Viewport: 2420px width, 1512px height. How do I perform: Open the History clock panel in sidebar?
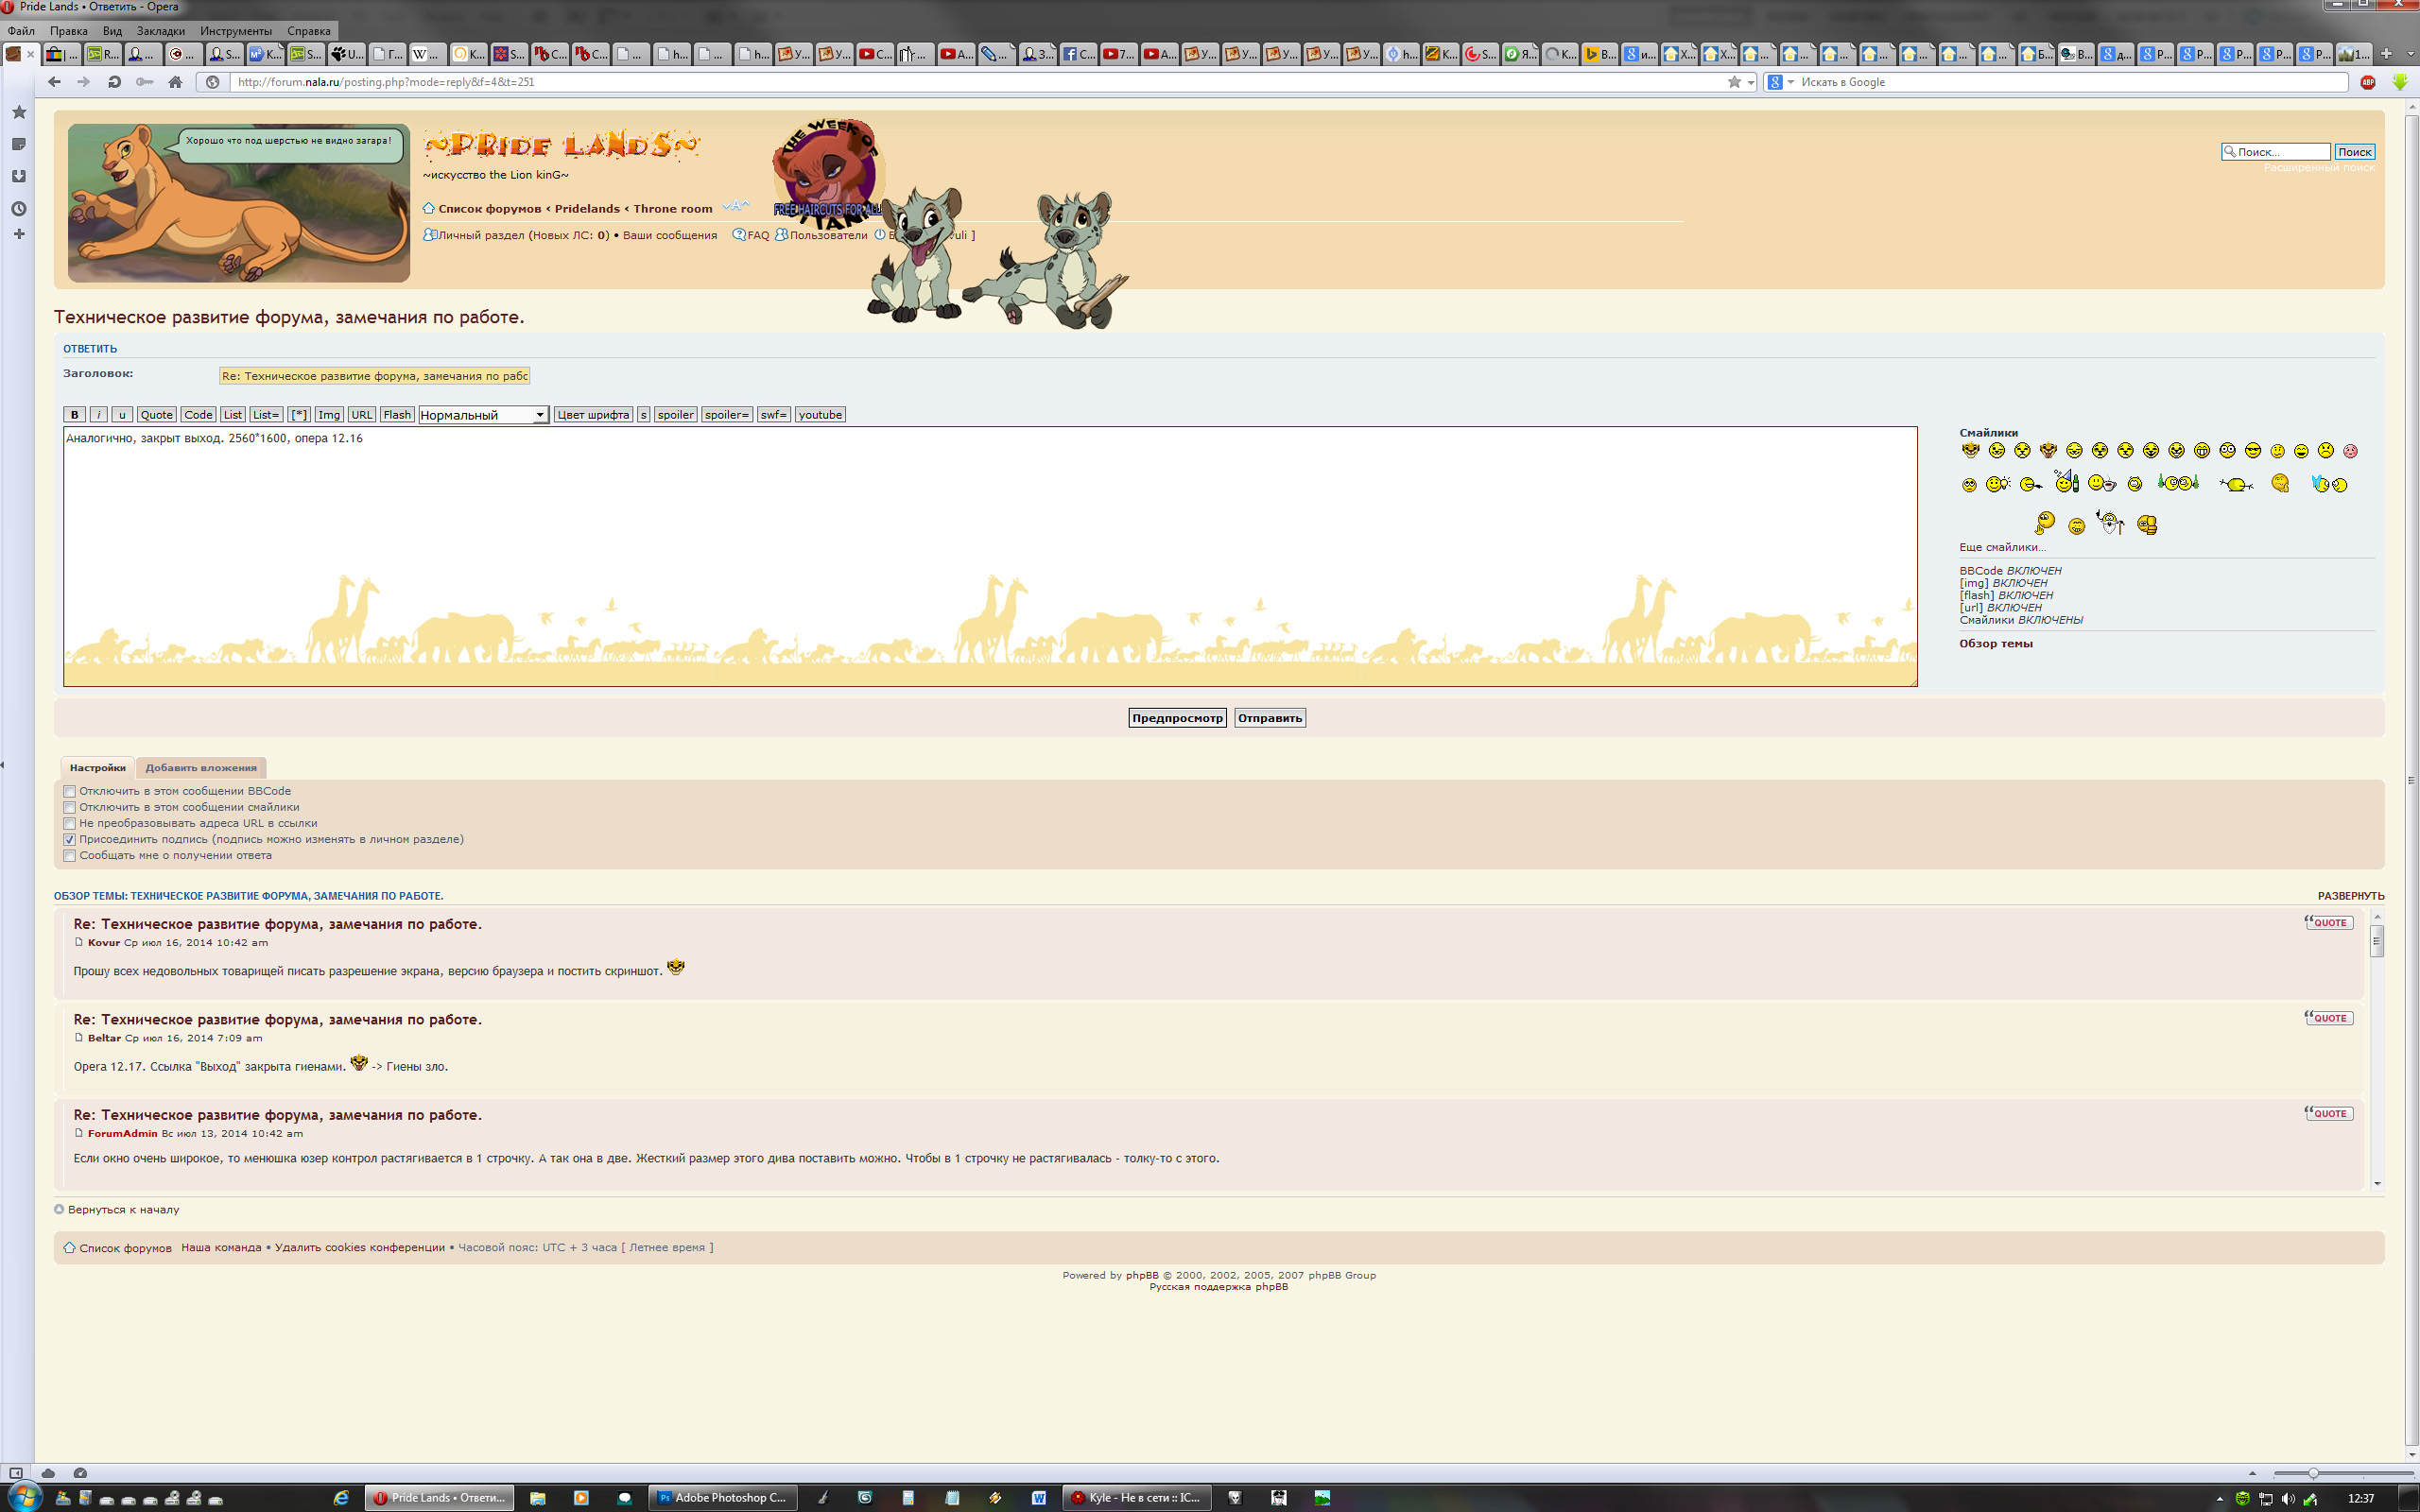19,209
